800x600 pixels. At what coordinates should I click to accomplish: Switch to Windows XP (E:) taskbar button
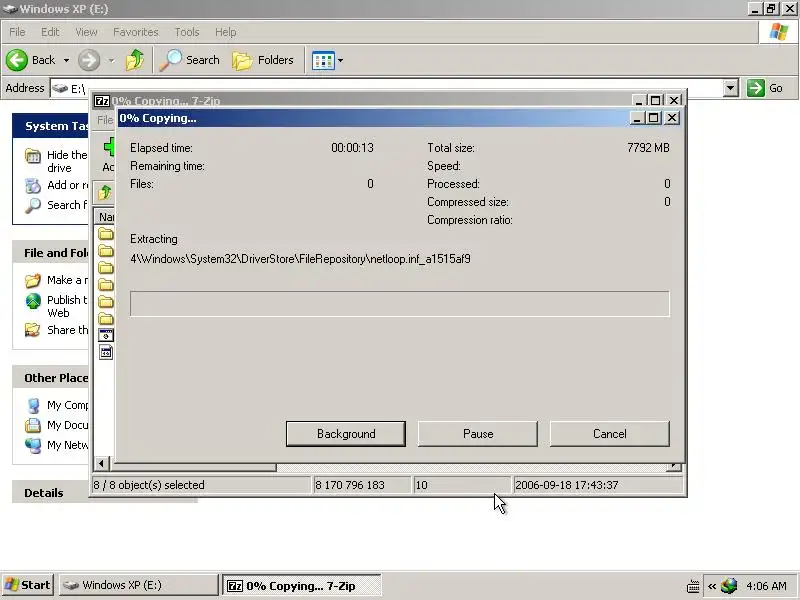click(x=139, y=585)
